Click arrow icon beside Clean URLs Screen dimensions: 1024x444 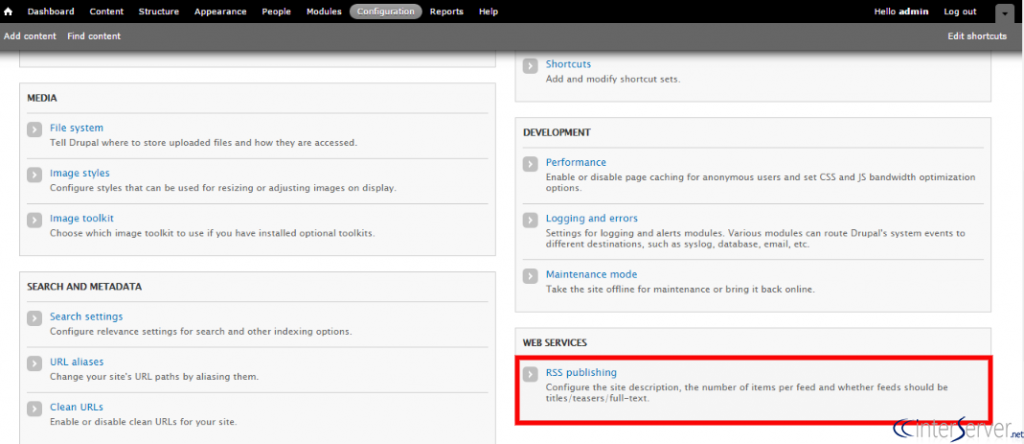tap(35, 409)
